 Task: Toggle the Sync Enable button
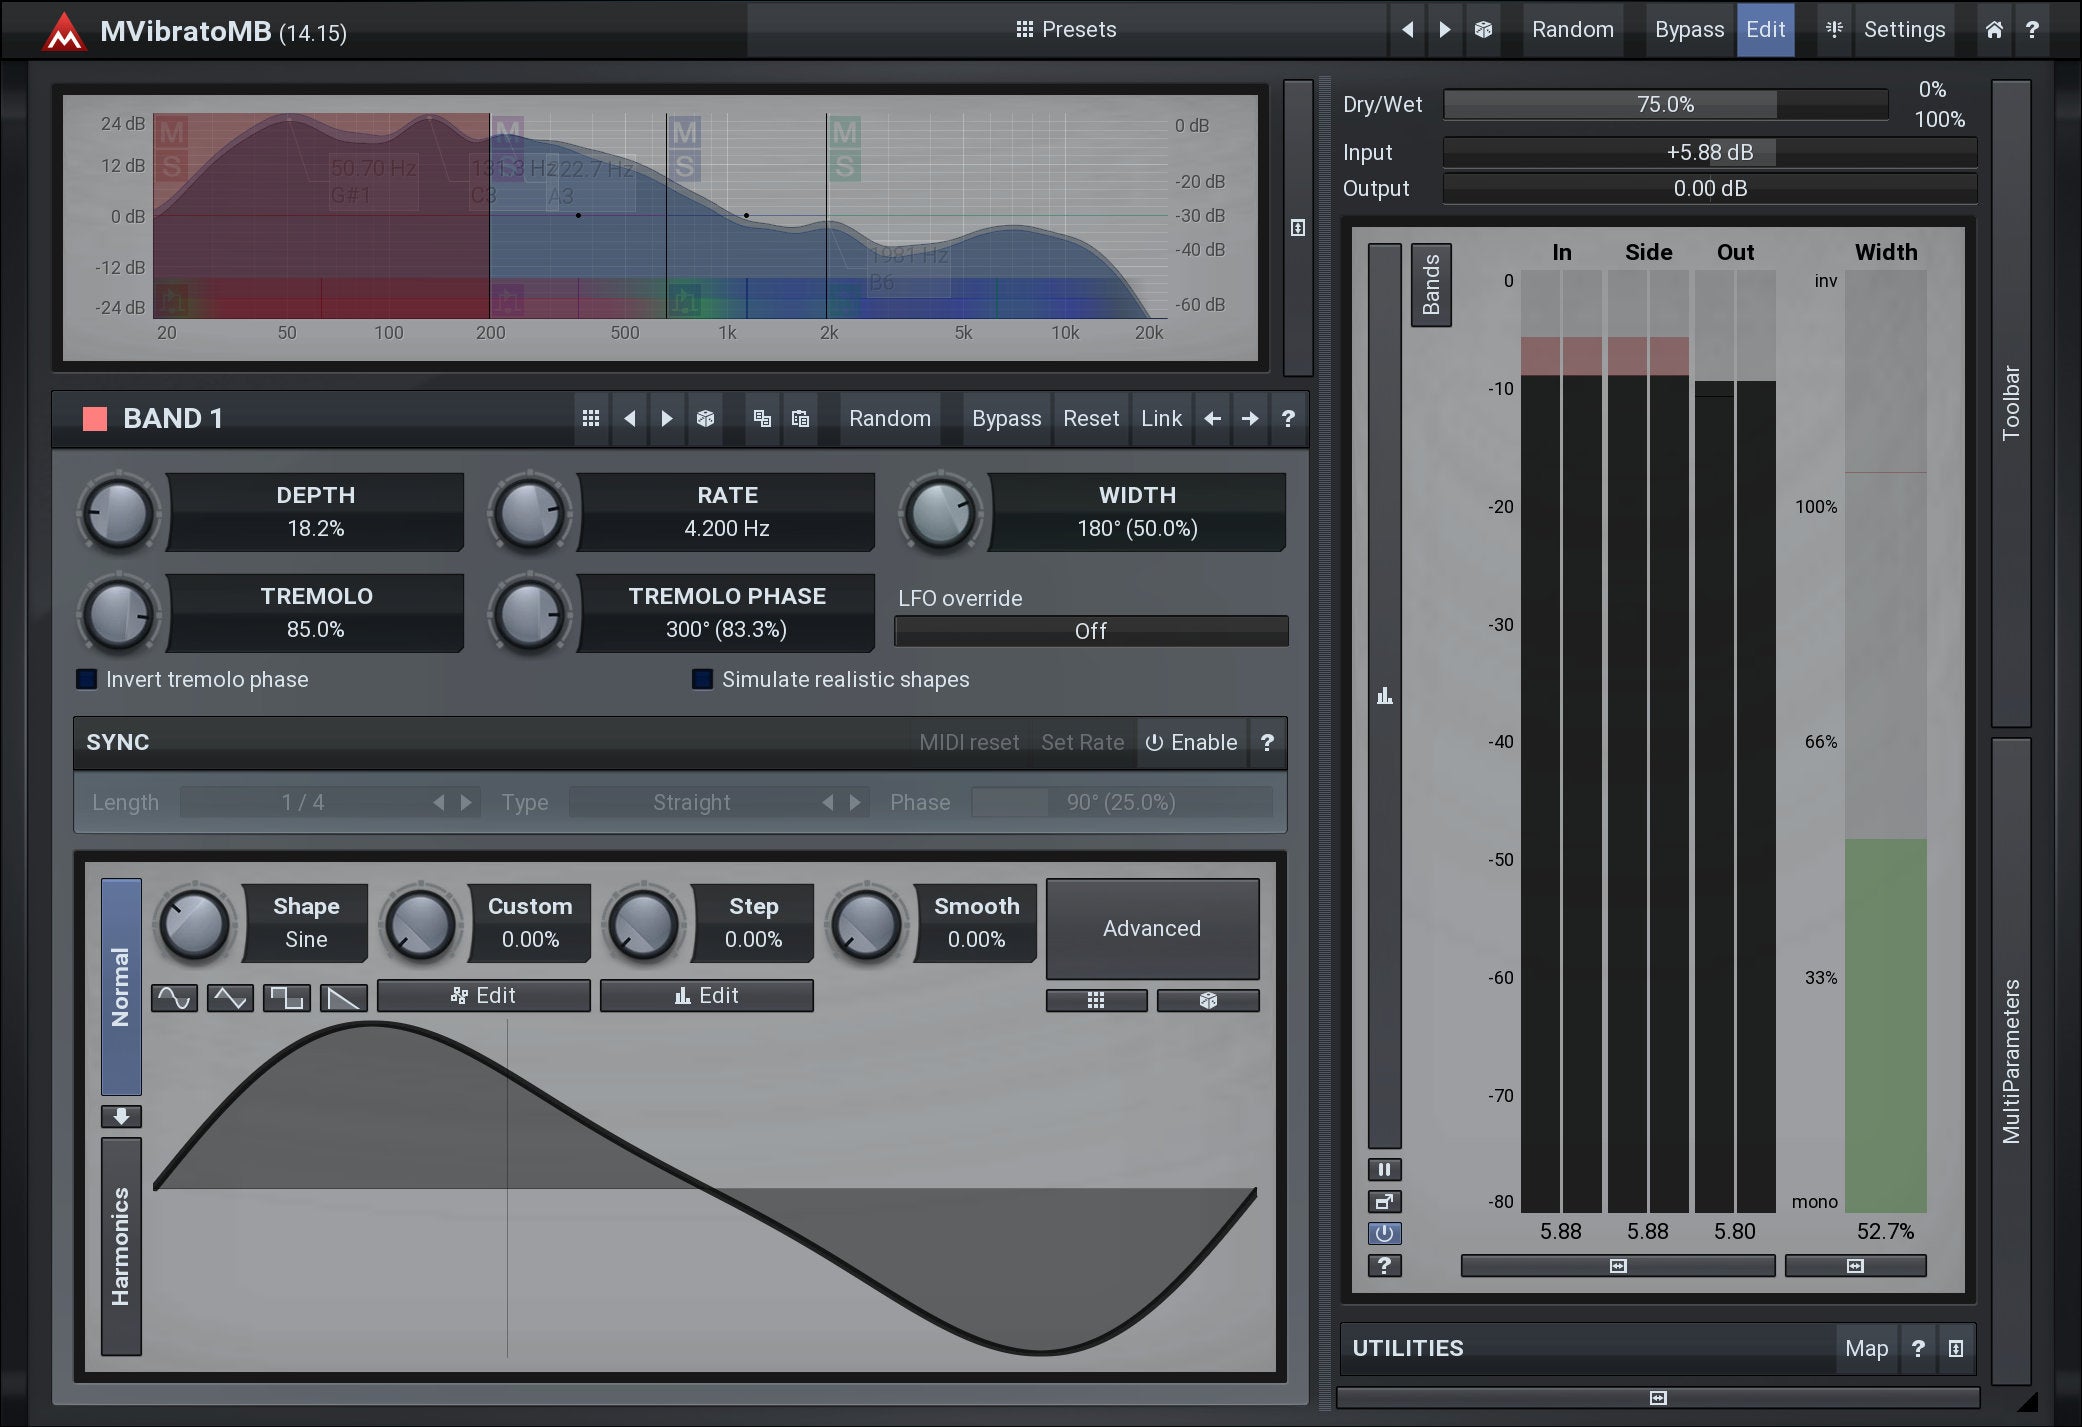[x=1192, y=742]
